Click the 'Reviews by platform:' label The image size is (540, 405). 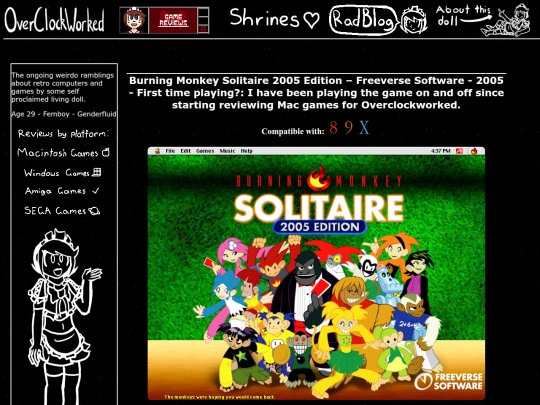[x=63, y=134]
